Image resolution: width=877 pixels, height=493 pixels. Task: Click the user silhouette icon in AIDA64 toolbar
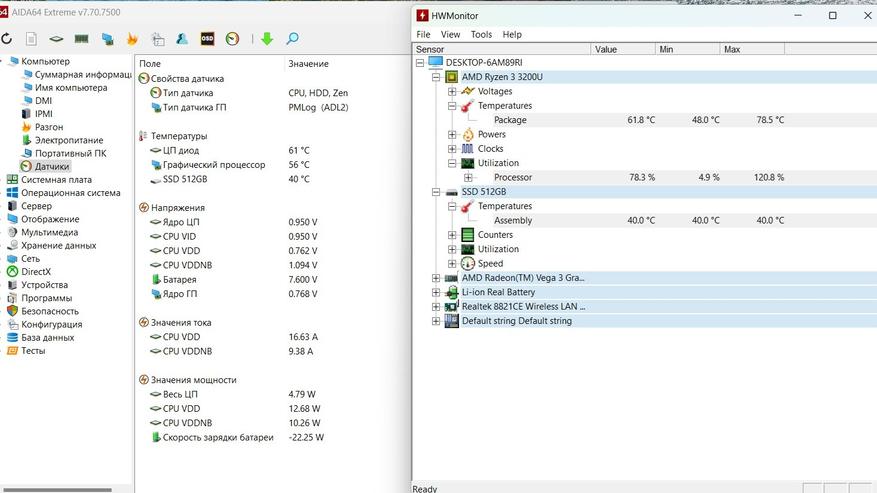(x=182, y=39)
